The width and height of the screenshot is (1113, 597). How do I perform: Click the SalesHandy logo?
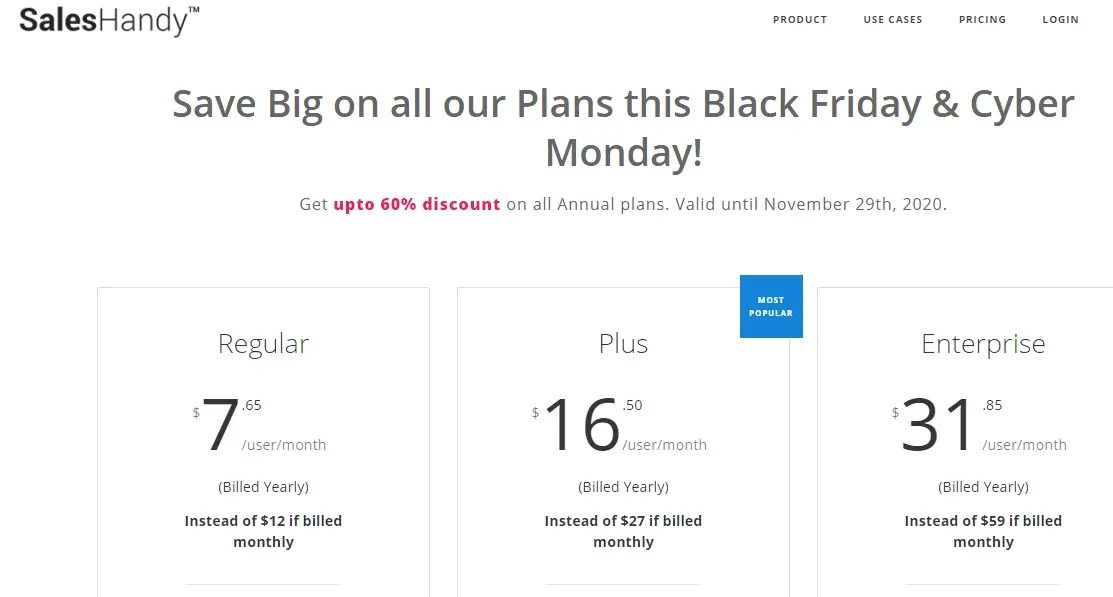point(107,20)
